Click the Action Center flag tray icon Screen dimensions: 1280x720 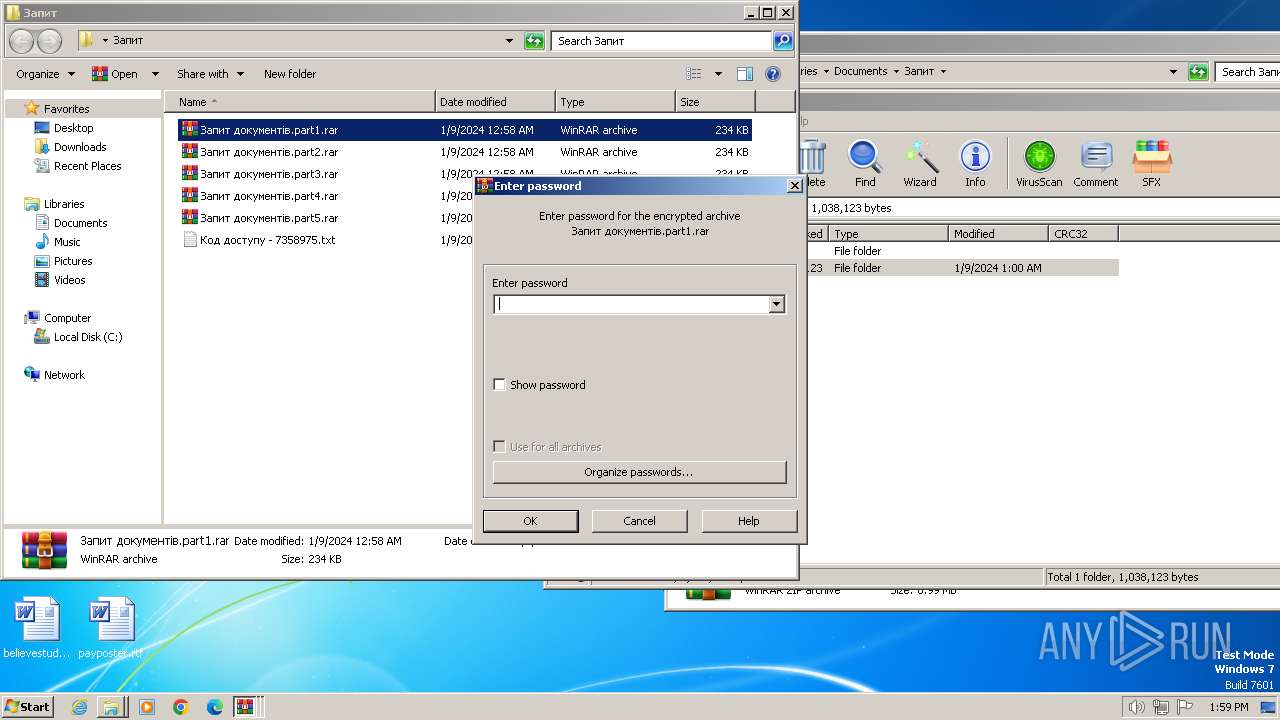coord(1183,707)
